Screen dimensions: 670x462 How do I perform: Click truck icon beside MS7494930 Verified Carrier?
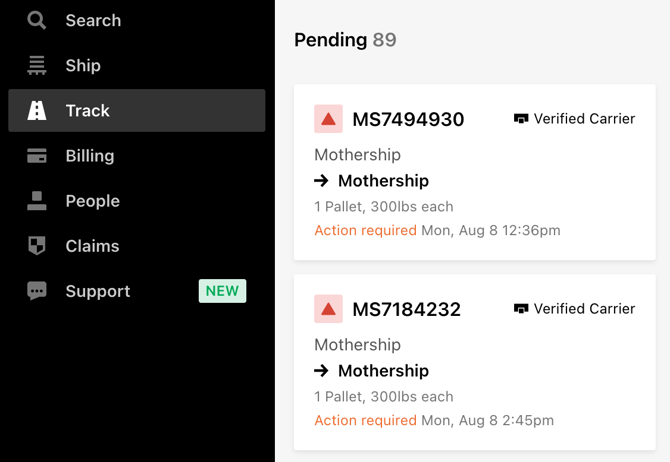pos(521,118)
